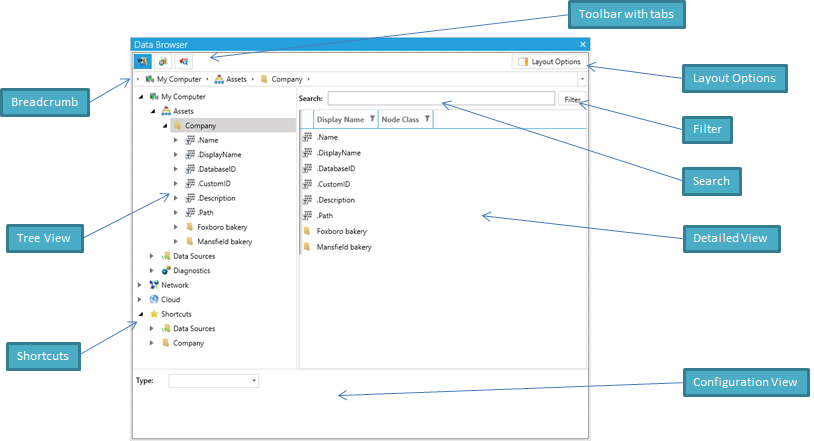Click the Network icon in tree
The height and width of the screenshot is (441, 814).
pos(153,285)
